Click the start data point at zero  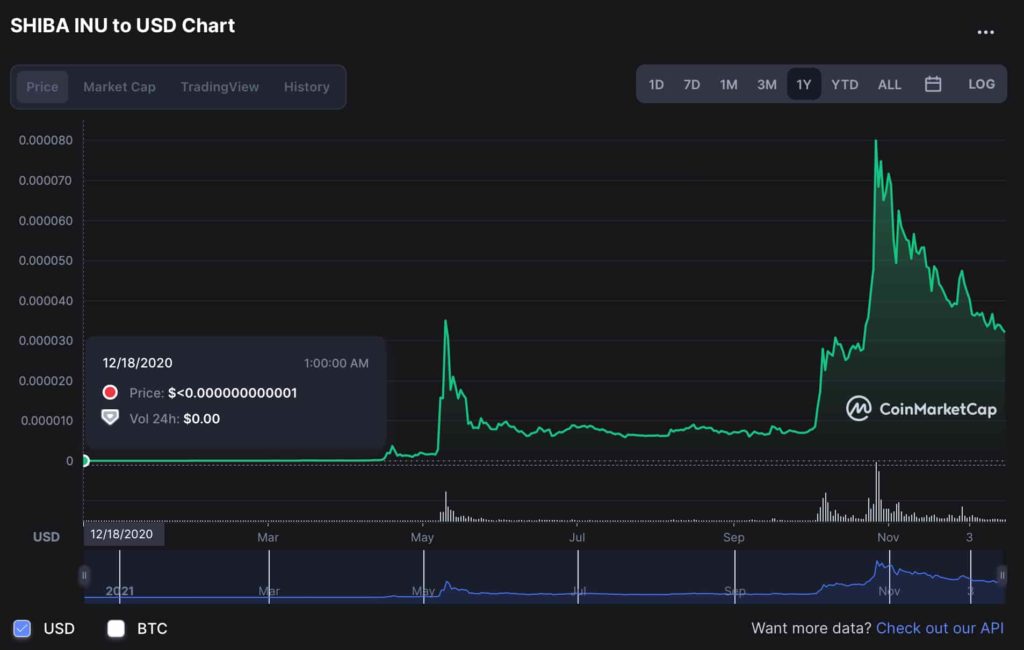click(85, 461)
